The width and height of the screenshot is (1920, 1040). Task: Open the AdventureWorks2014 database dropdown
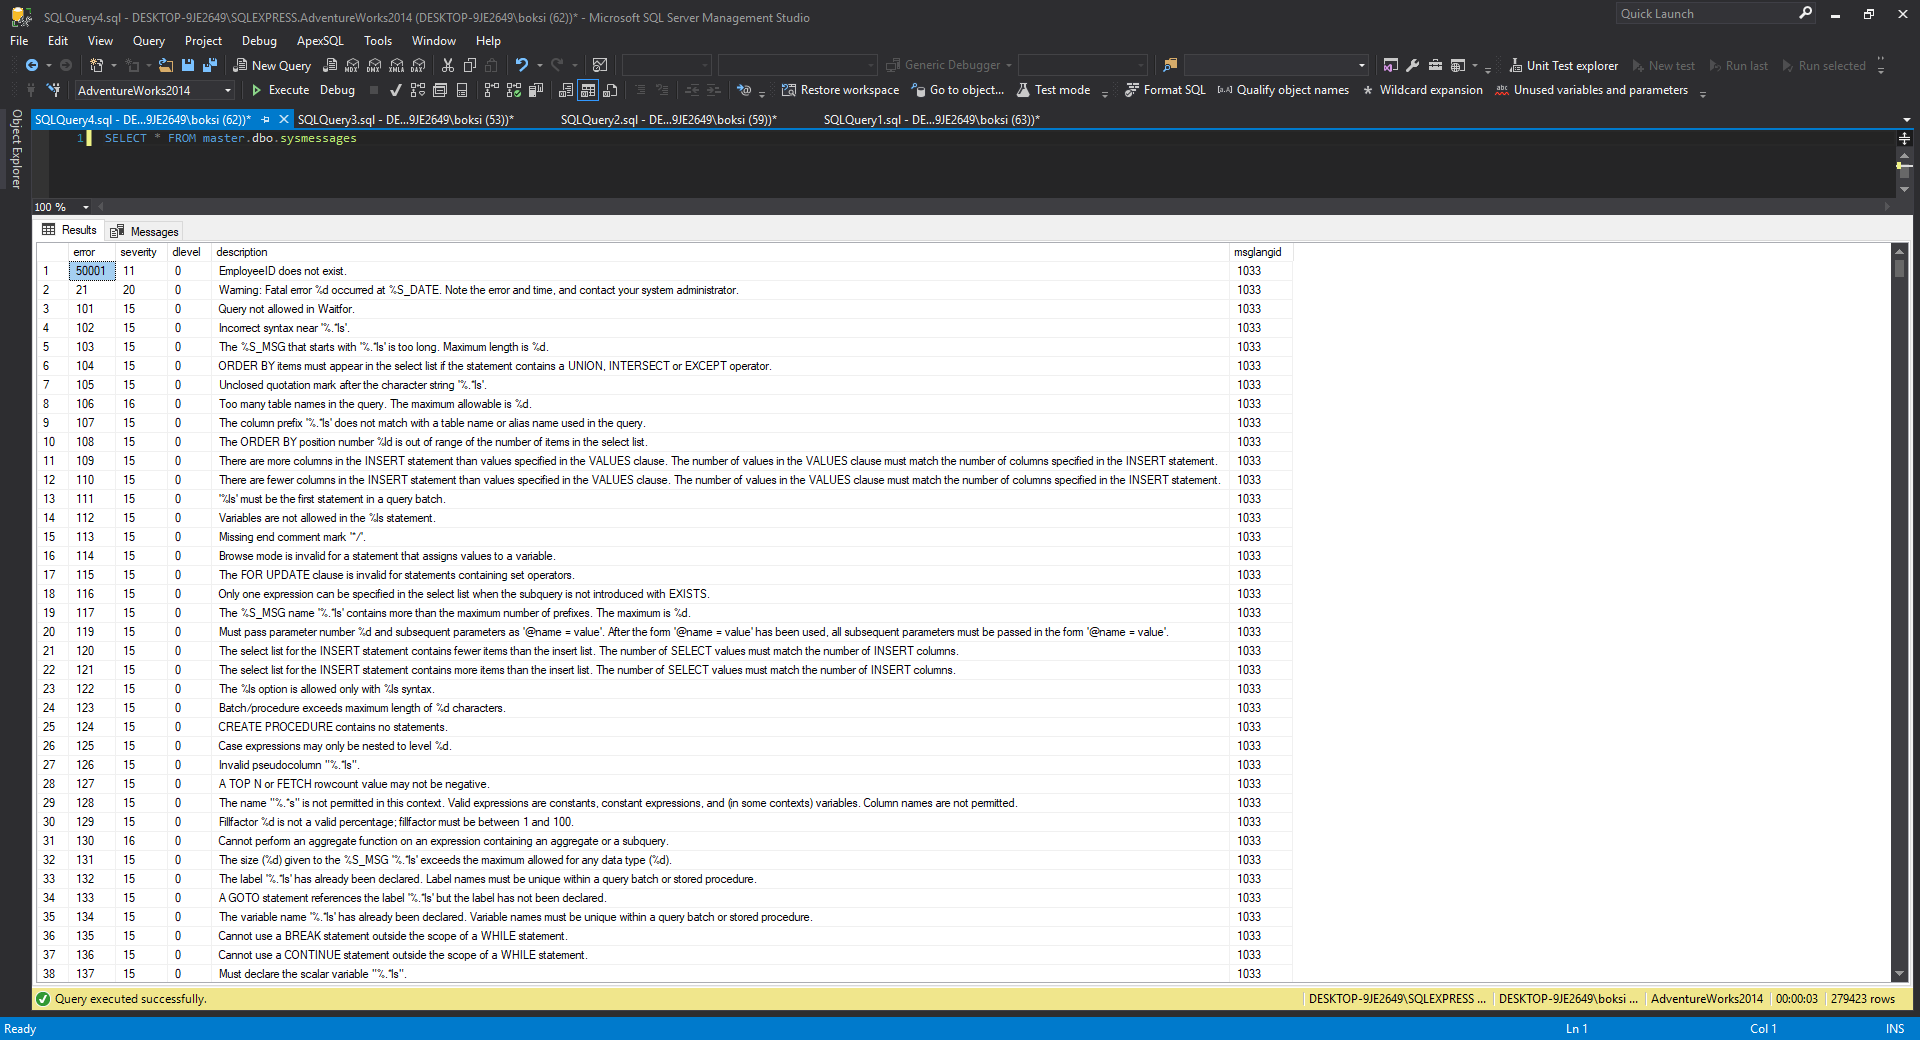pyautogui.click(x=228, y=90)
